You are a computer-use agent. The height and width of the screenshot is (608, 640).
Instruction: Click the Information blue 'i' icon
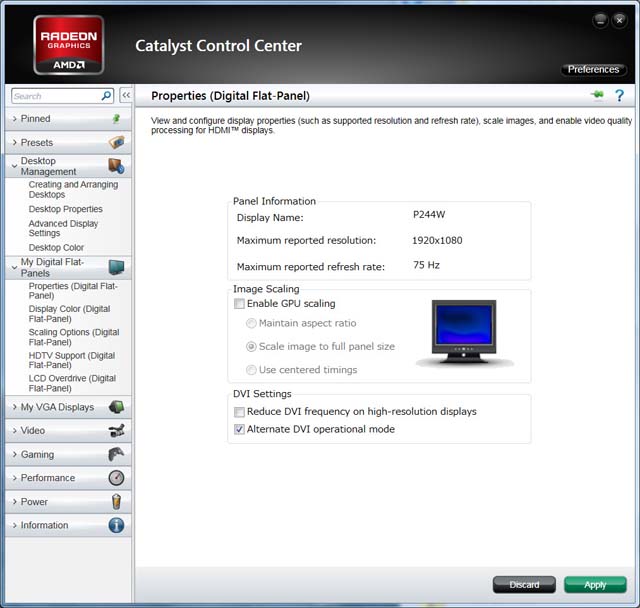tap(116, 525)
